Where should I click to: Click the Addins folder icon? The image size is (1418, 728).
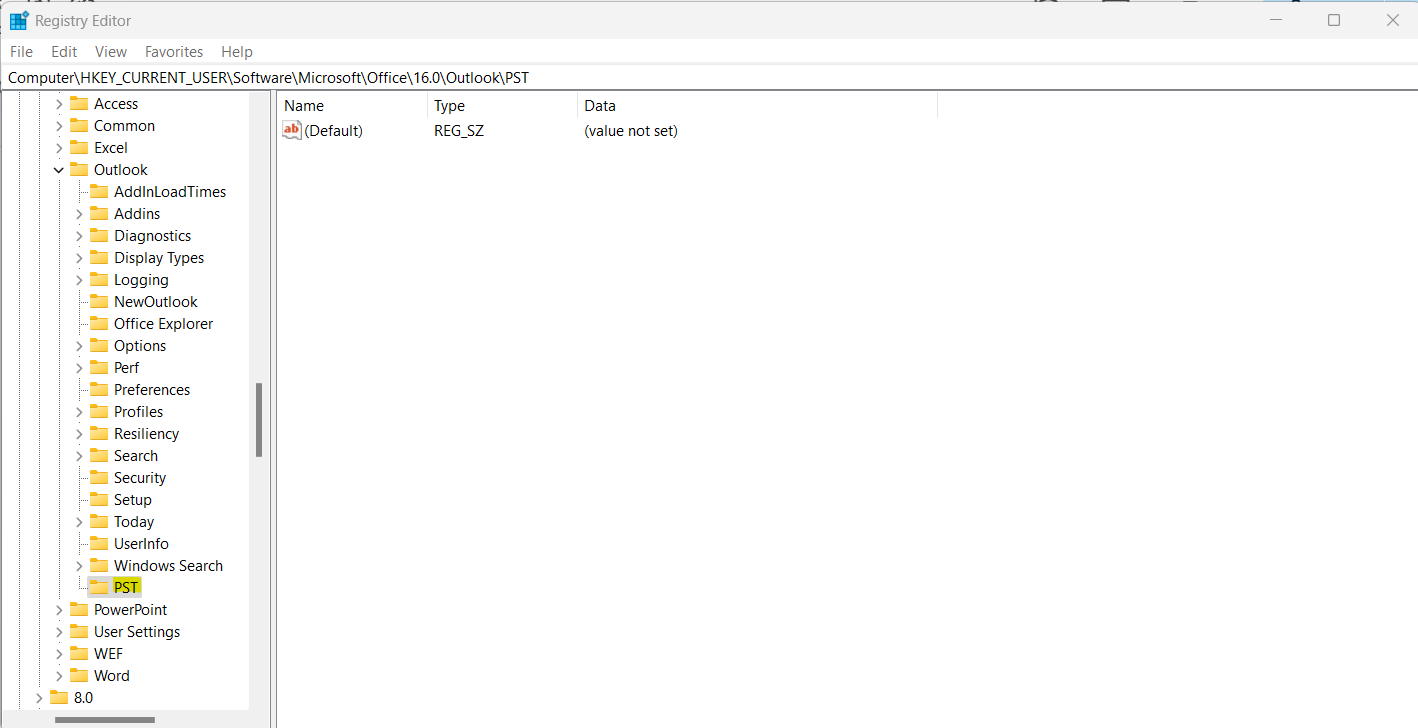[x=99, y=213]
